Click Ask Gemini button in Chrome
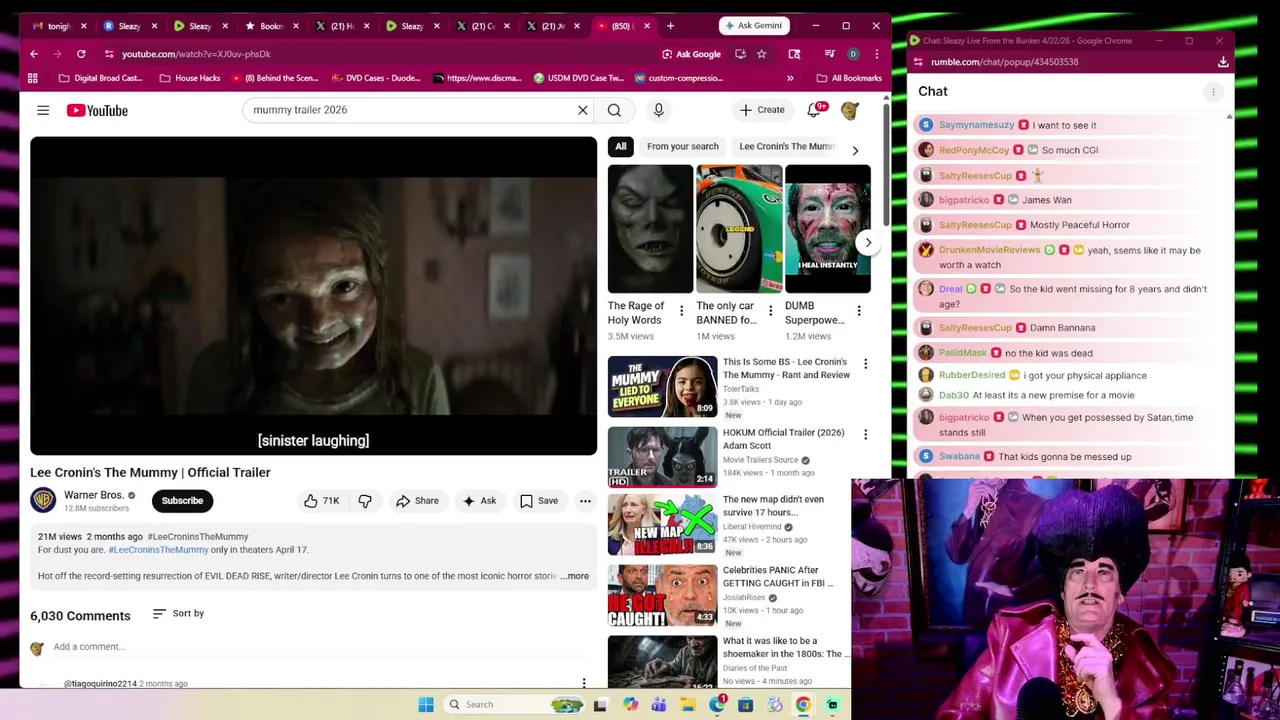The image size is (1280, 720). point(754,26)
